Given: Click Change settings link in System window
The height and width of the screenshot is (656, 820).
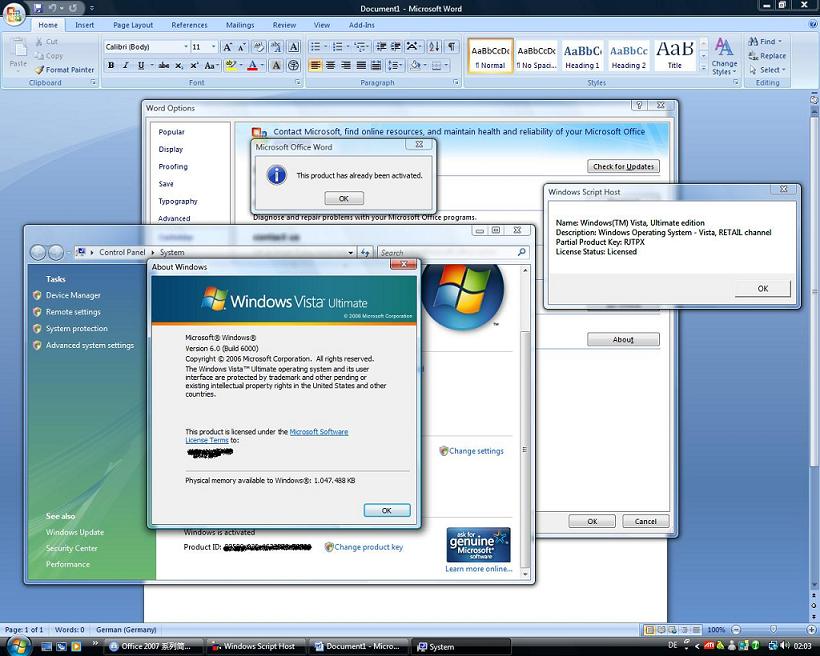Looking at the screenshot, I should point(476,451).
